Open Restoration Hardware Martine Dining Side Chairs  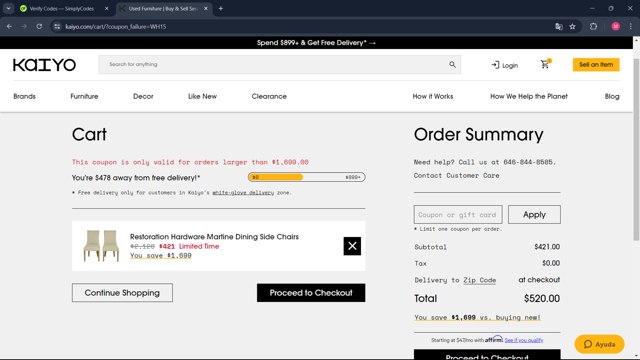pos(214,237)
